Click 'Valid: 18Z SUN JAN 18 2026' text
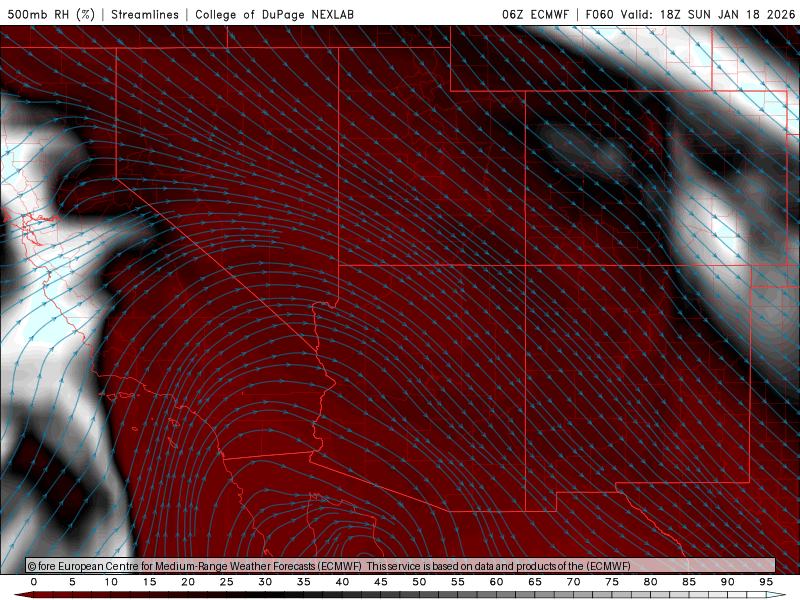Viewport: 800px width, 600px height. [x=708, y=14]
